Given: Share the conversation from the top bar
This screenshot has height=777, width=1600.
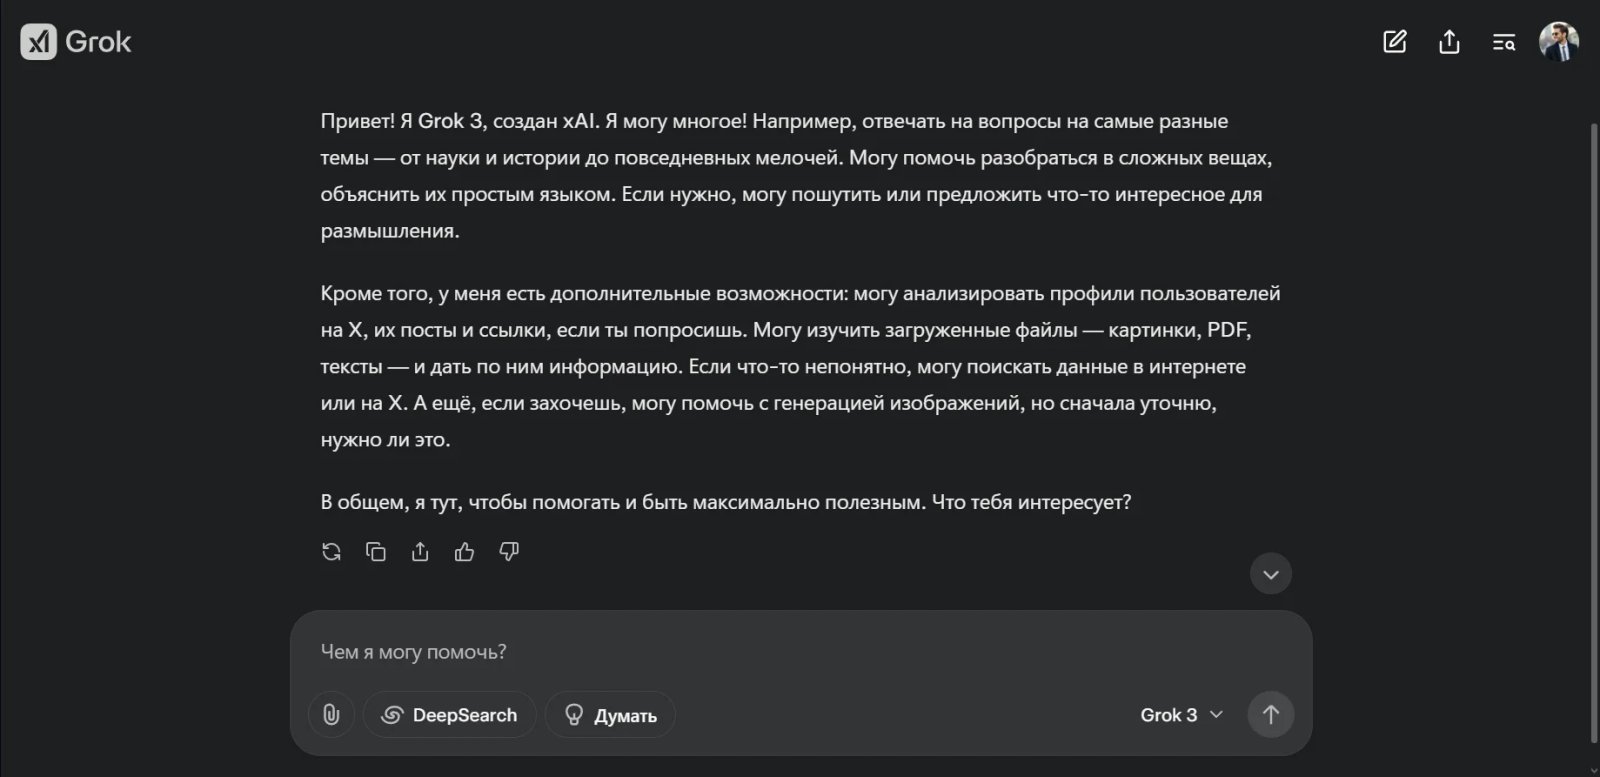Looking at the screenshot, I should tap(1449, 42).
